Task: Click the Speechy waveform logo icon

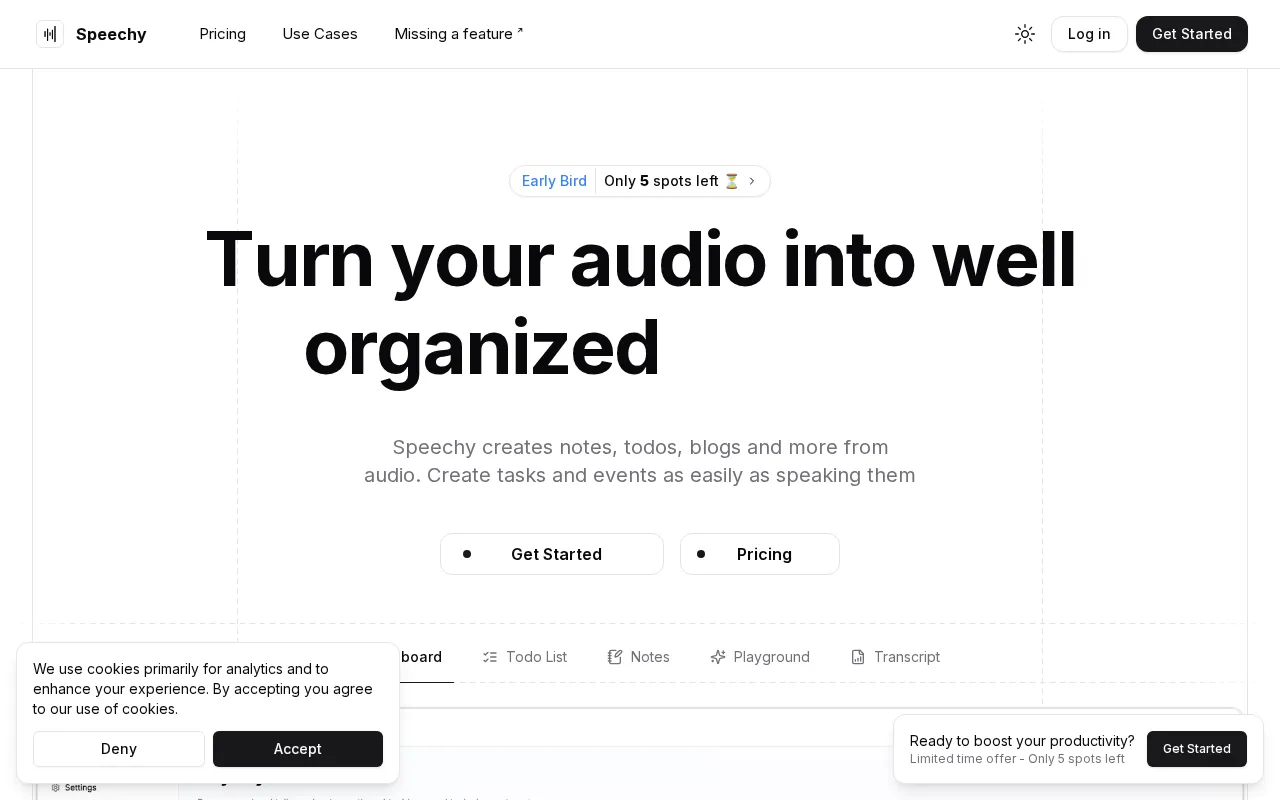Action: (50, 34)
